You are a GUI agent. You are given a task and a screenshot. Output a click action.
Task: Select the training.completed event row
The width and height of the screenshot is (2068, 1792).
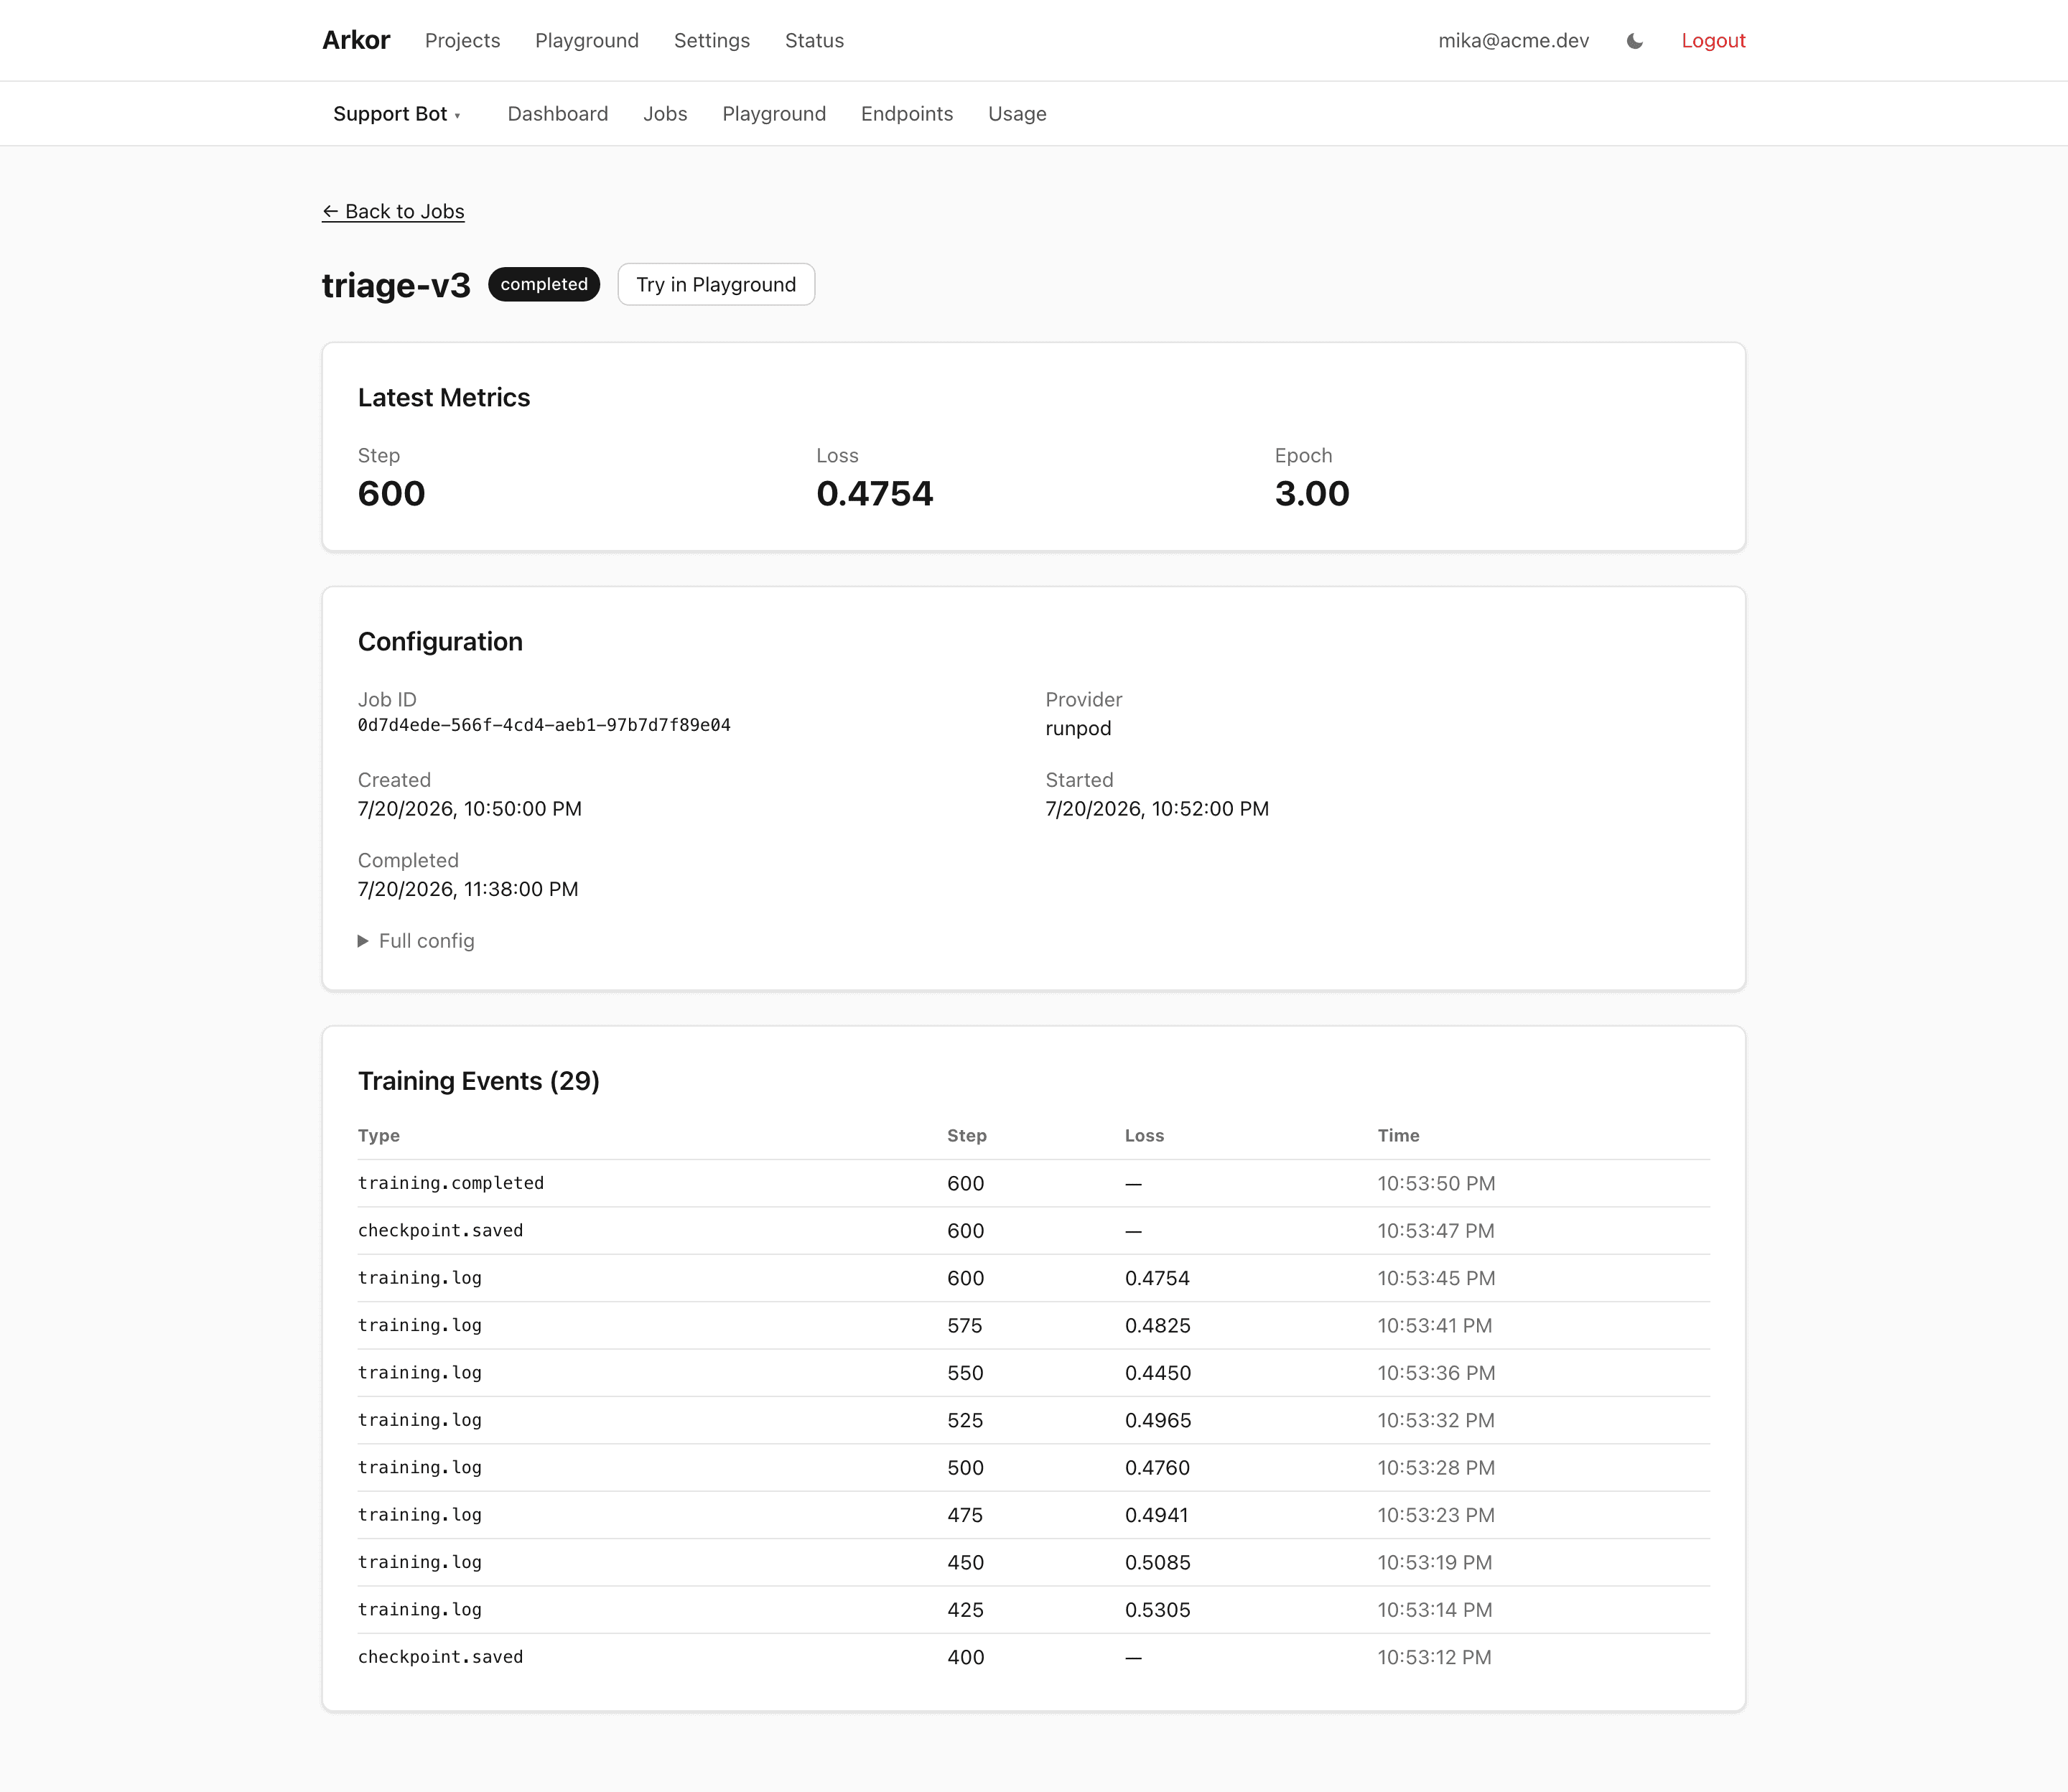[x=1034, y=1184]
